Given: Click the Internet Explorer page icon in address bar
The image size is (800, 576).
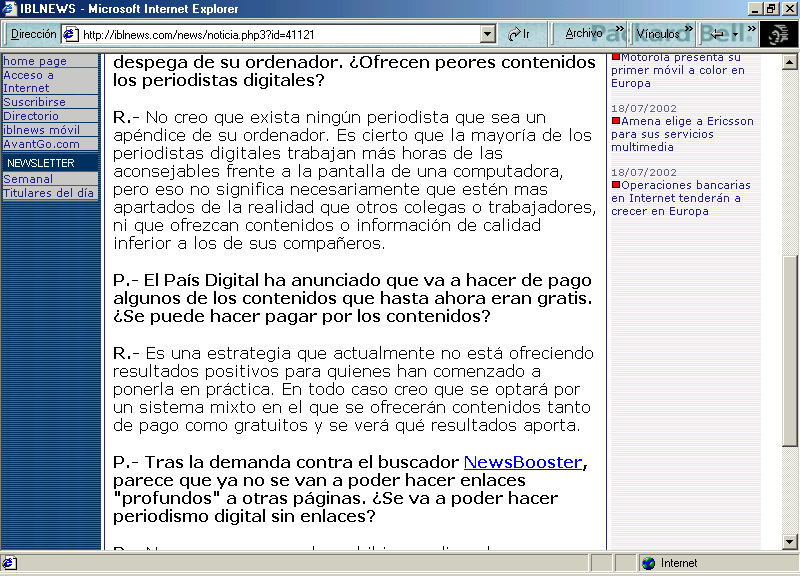Looking at the screenshot, I should pos(70,34).
